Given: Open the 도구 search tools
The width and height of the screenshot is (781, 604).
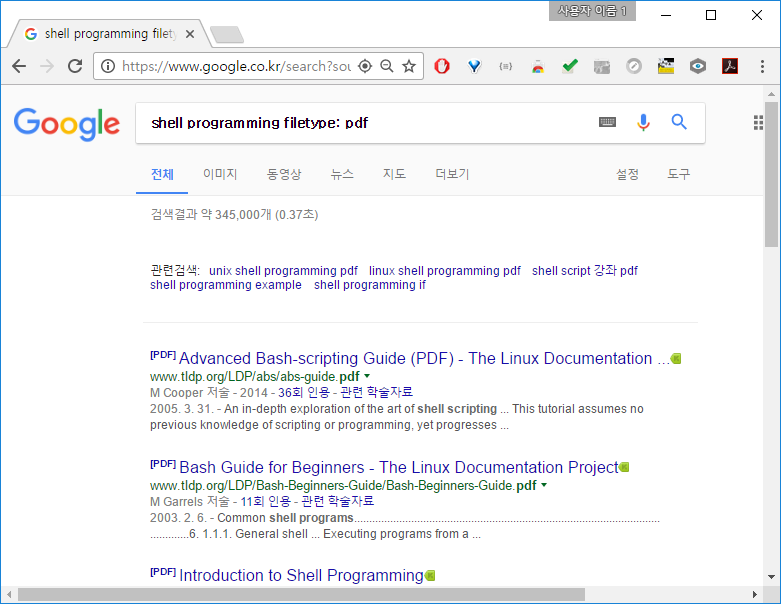Looking at the screenshot, I should [x=679, y=174].
